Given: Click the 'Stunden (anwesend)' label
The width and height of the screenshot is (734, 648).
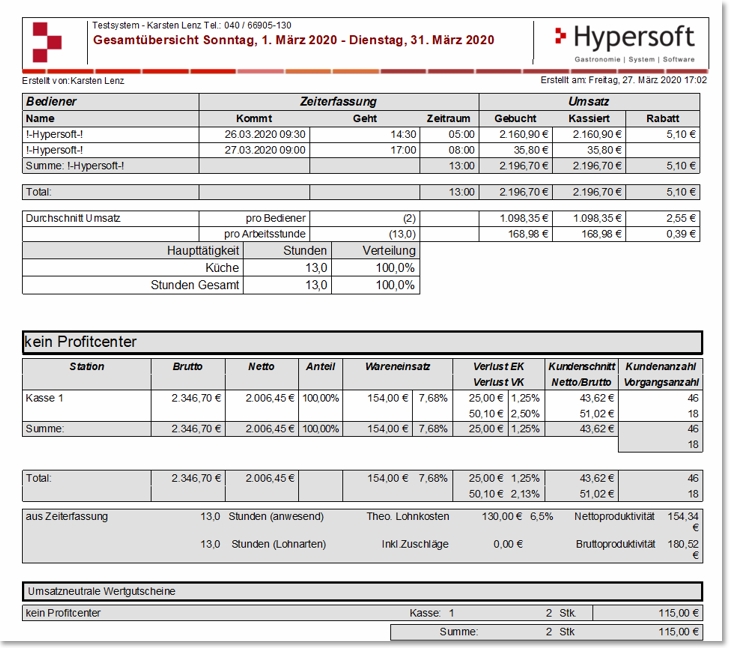Looking at the screenshot, I should click(x=276, y=516).
